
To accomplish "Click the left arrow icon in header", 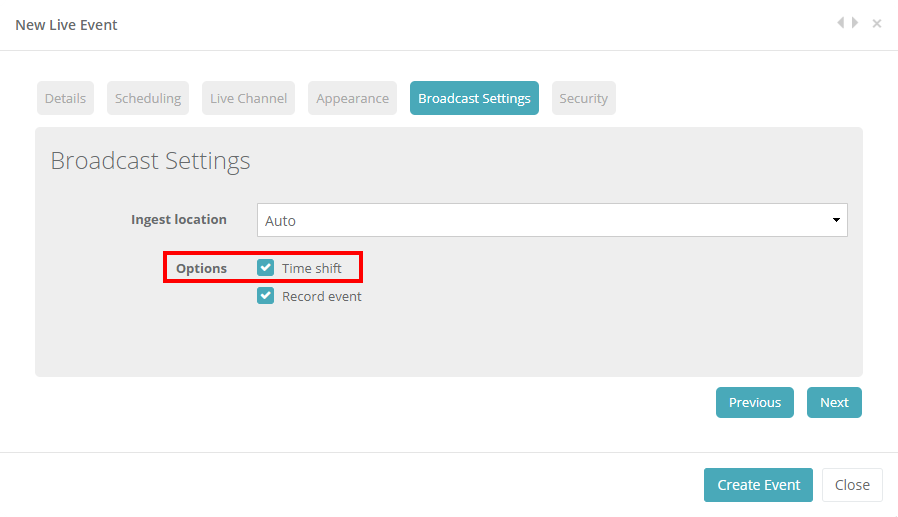I will click(841, 23).
